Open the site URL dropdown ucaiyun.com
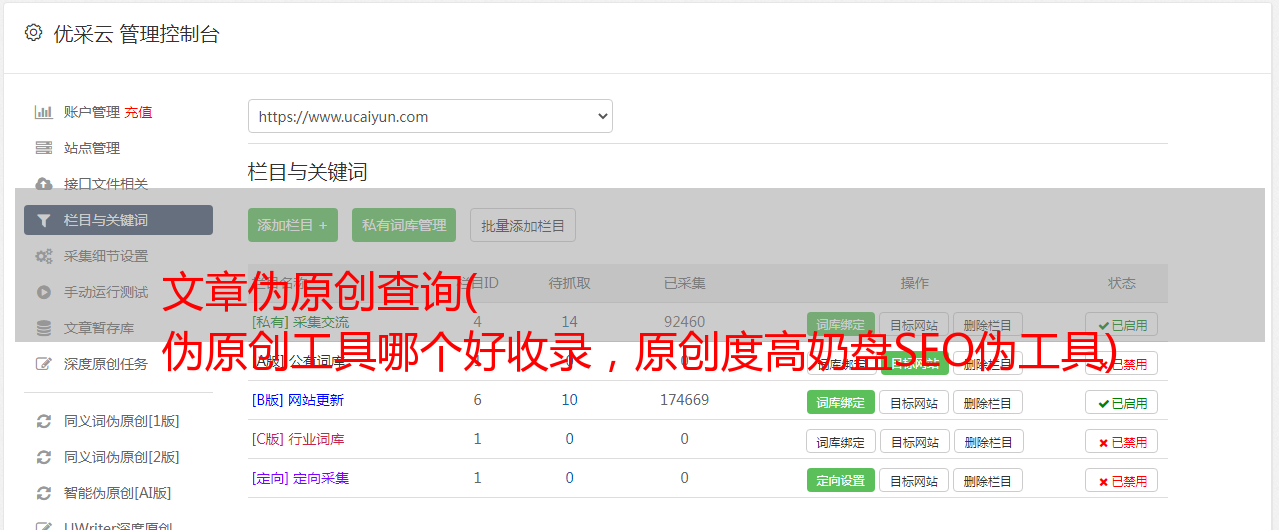Screen dimensions: 1279x530 pyautogui.click(x=430, y=116)
